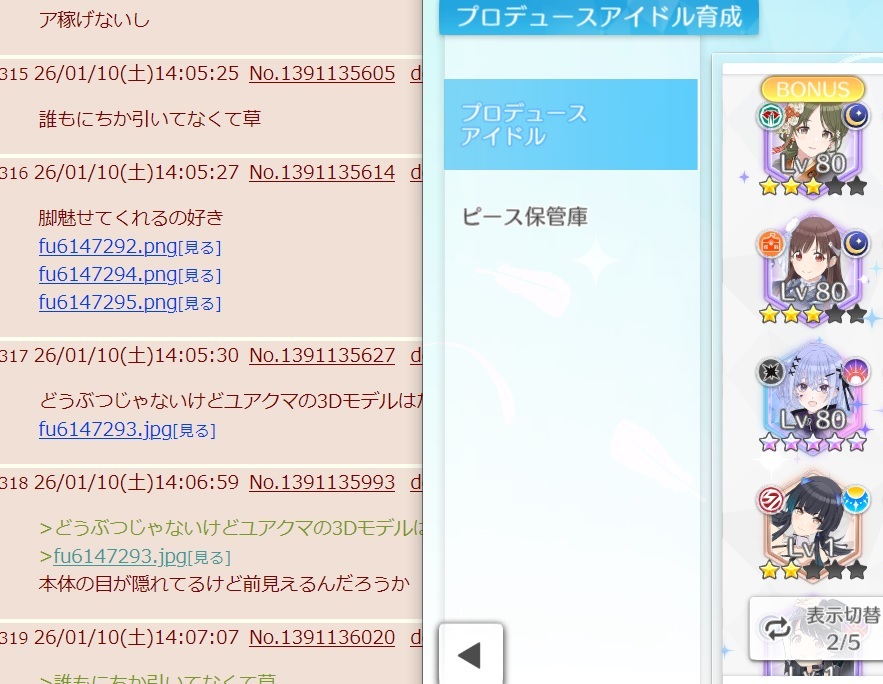Click post number No.1391135993

coord(322,482)
